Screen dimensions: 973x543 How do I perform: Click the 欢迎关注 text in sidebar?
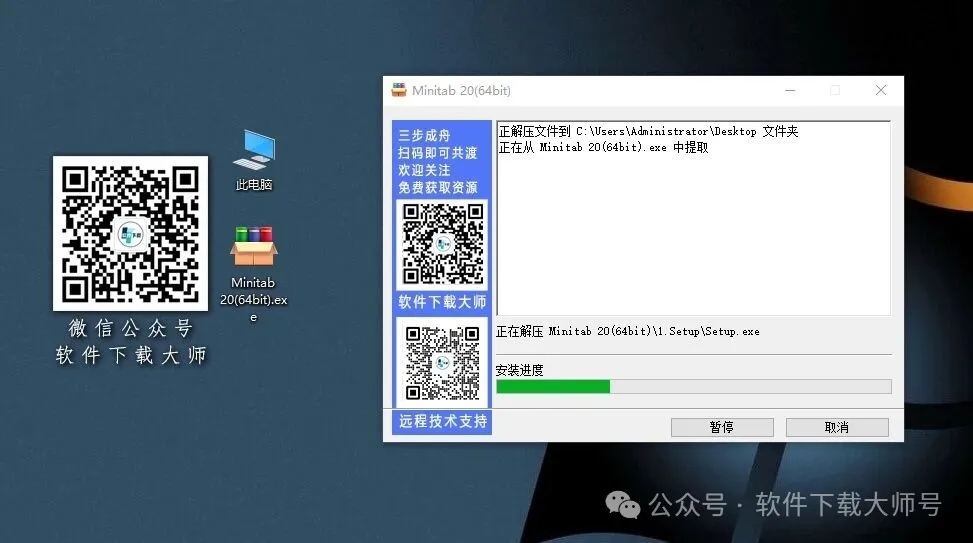[424, 170]
